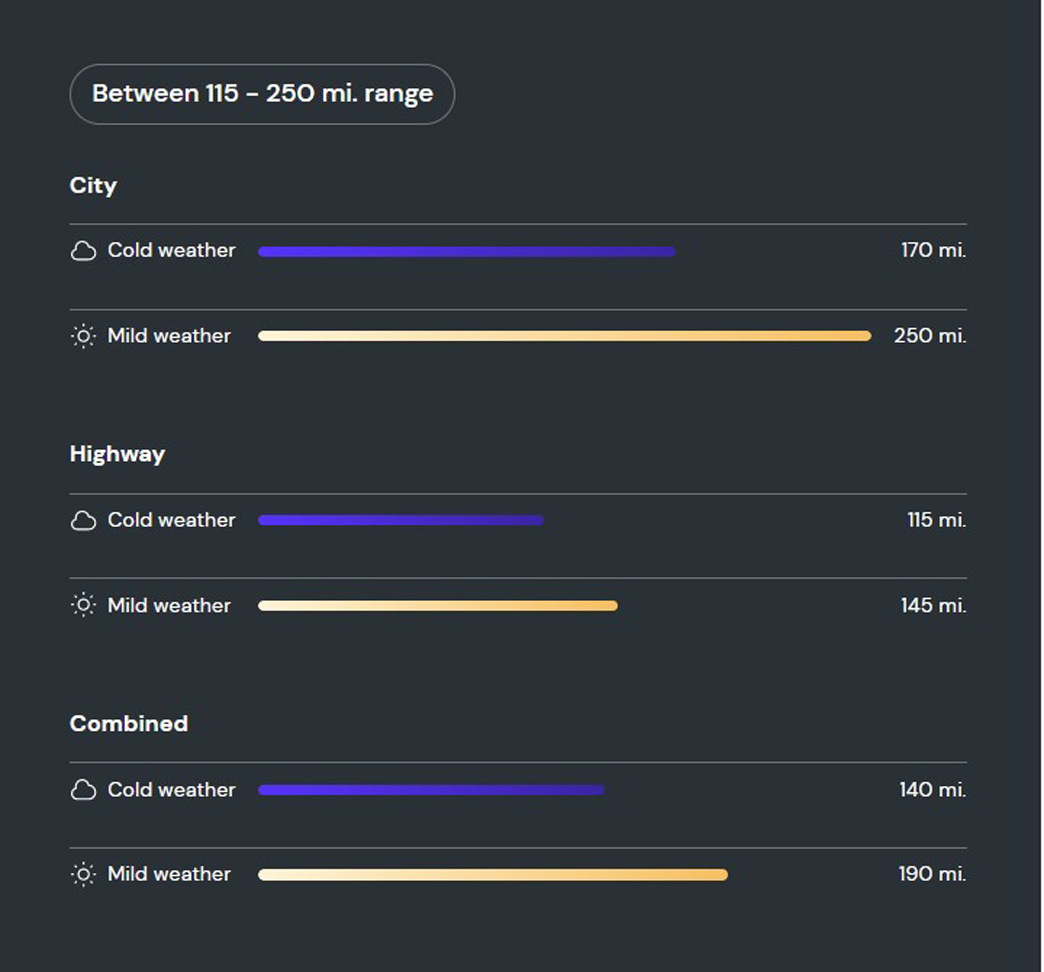The height and width of the screenshot is (972, 1044).
Task: Click the 190 mi. value label
Action: (x=931, y=874)
